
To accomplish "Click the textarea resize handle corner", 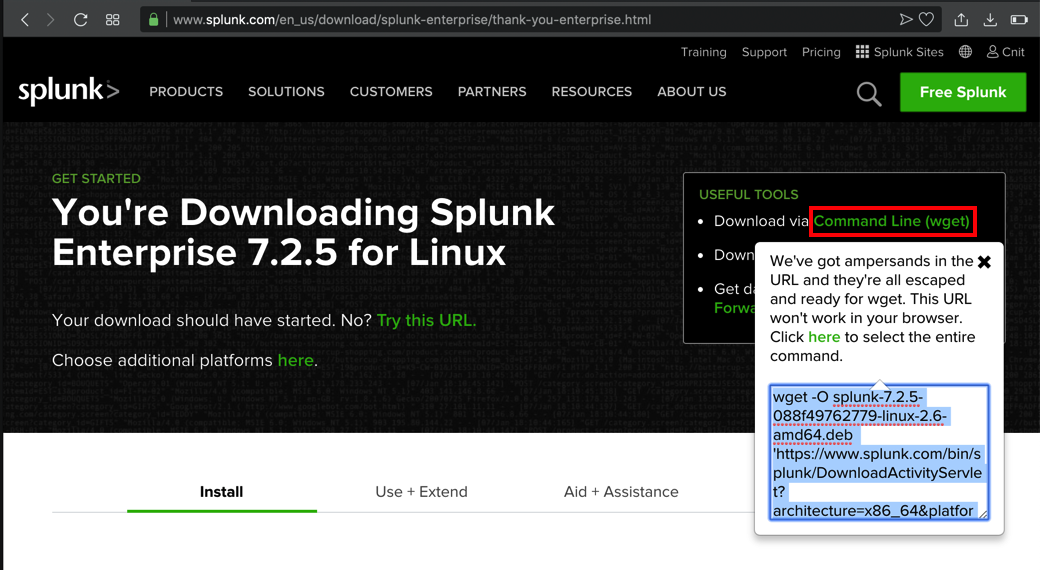I will [x=984, y=514].
